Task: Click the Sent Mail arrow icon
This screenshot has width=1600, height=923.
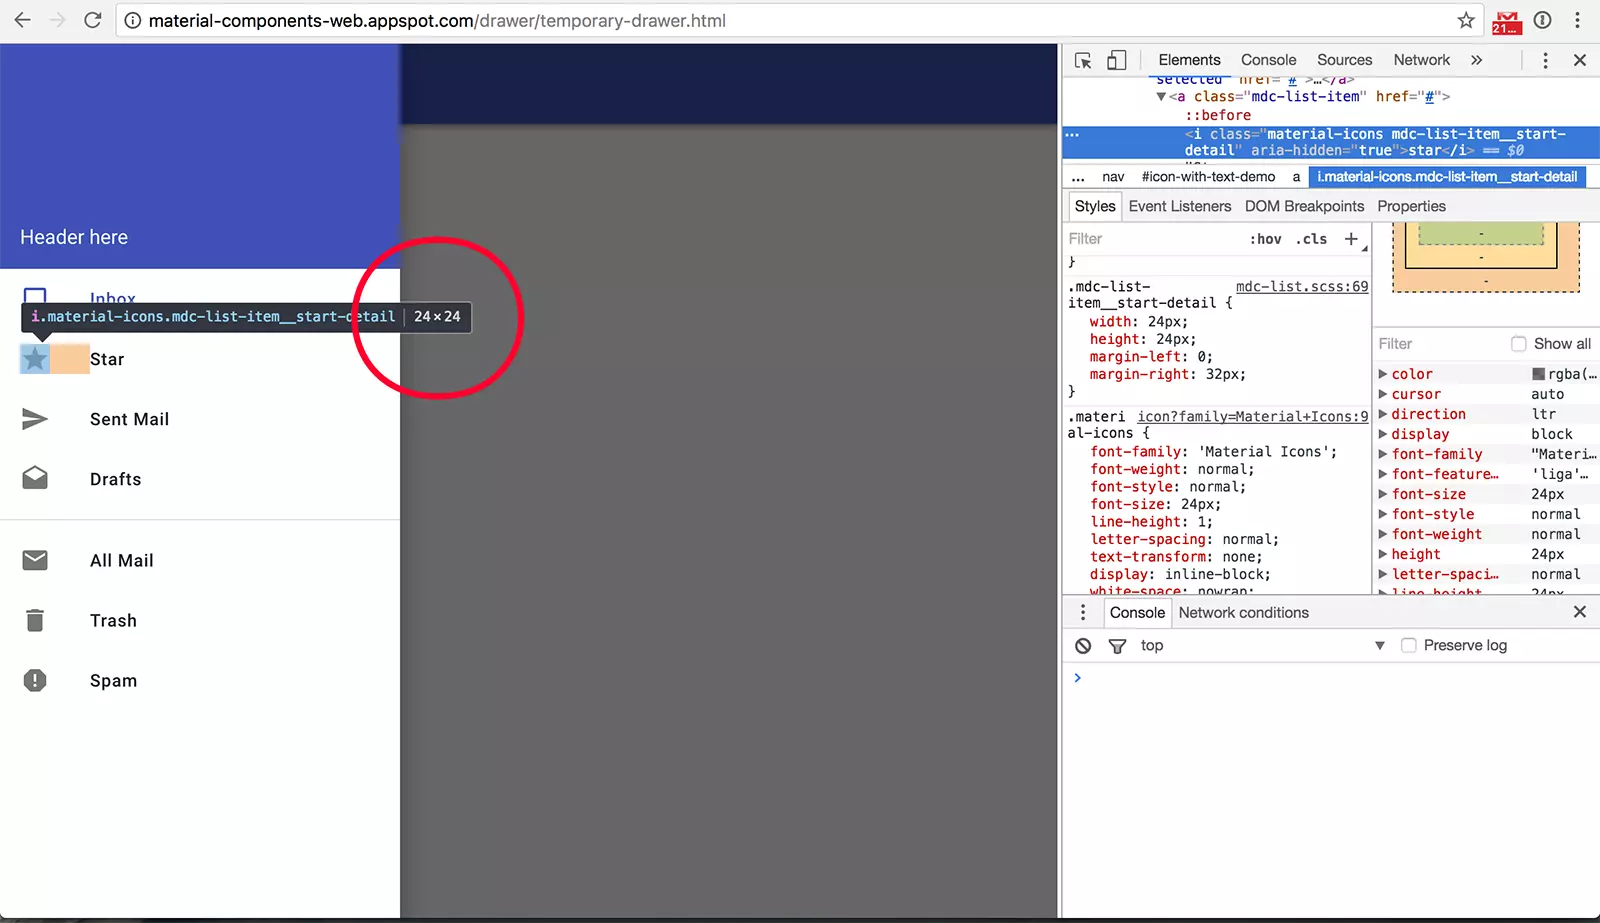Action: tap(35, 419)
